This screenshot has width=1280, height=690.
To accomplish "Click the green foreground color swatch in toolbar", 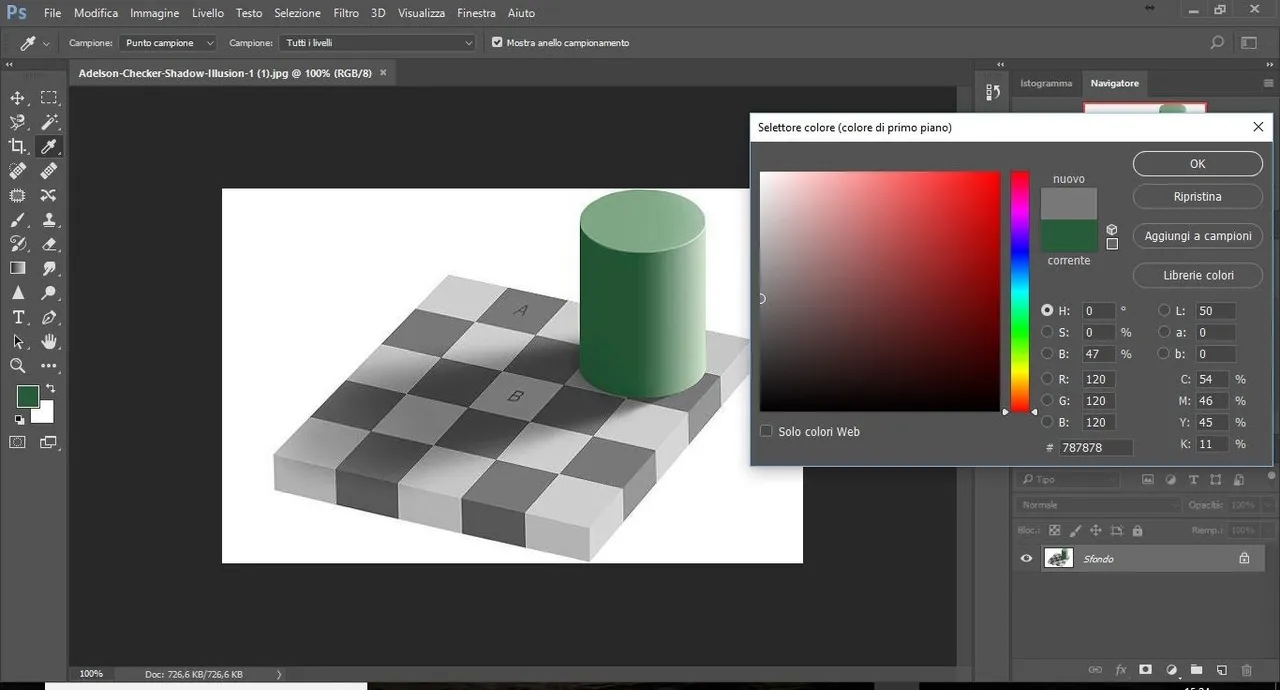I will pyautogui.click(x=27, y=397).
